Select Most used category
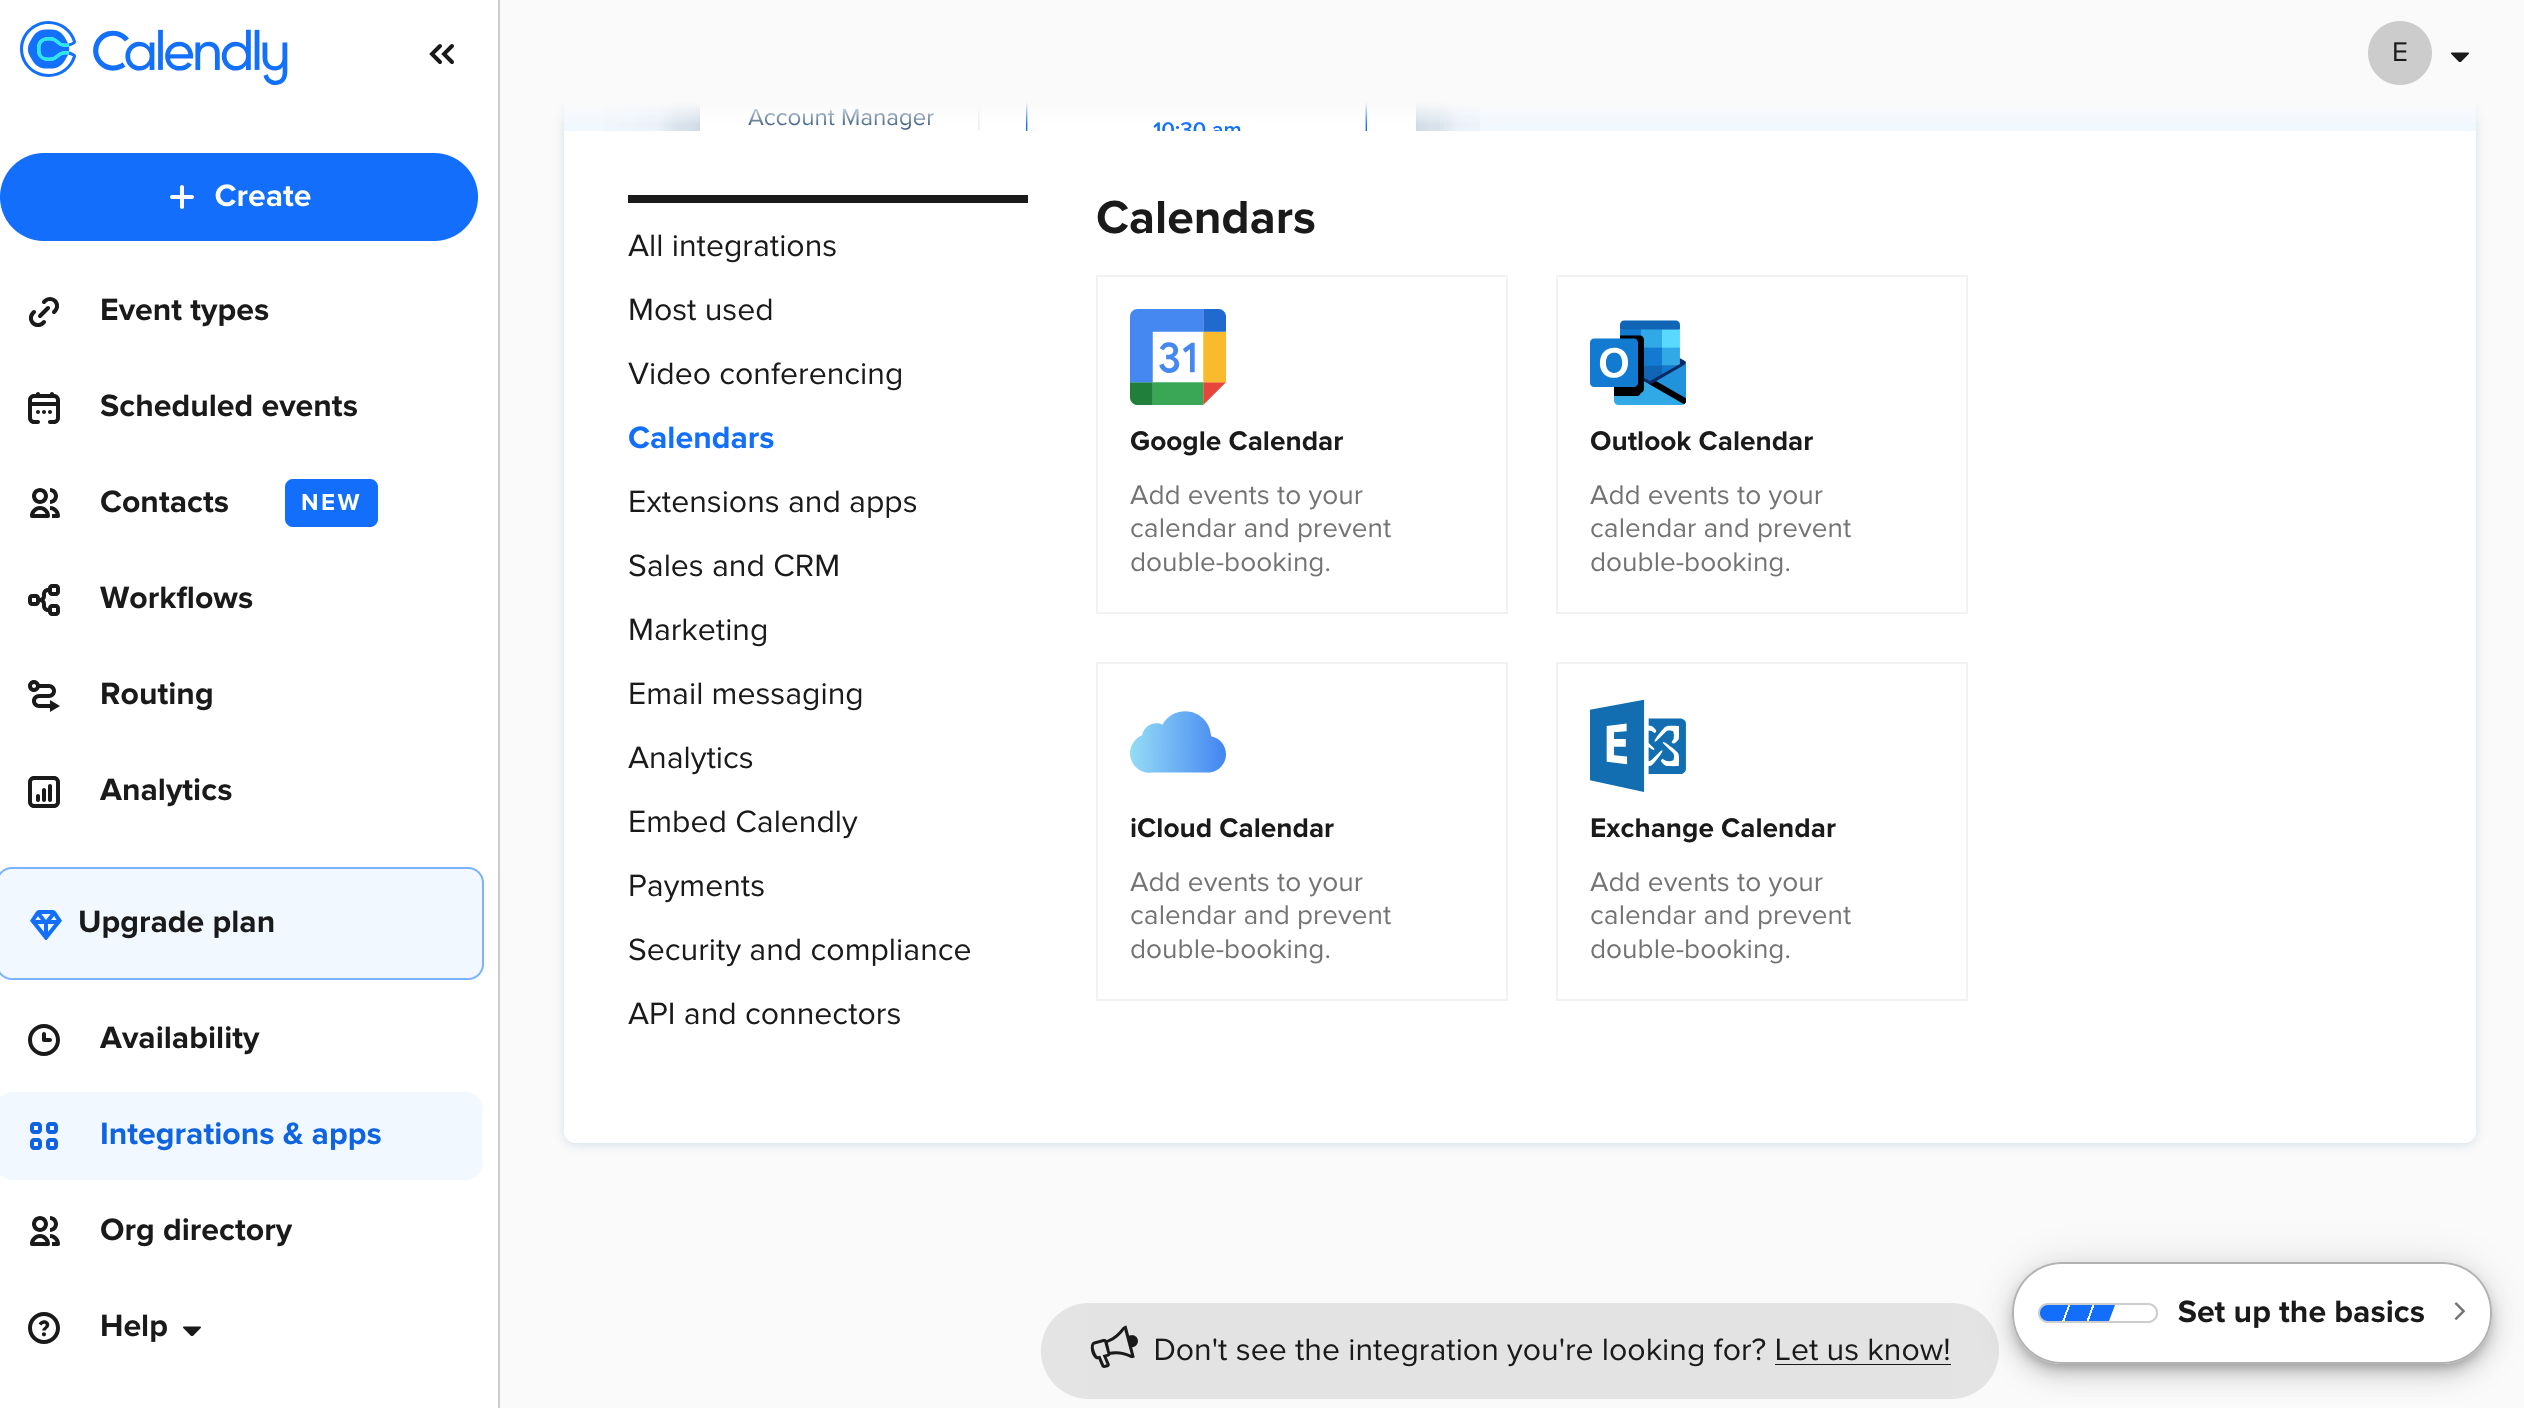 click(x=700, y=310)
